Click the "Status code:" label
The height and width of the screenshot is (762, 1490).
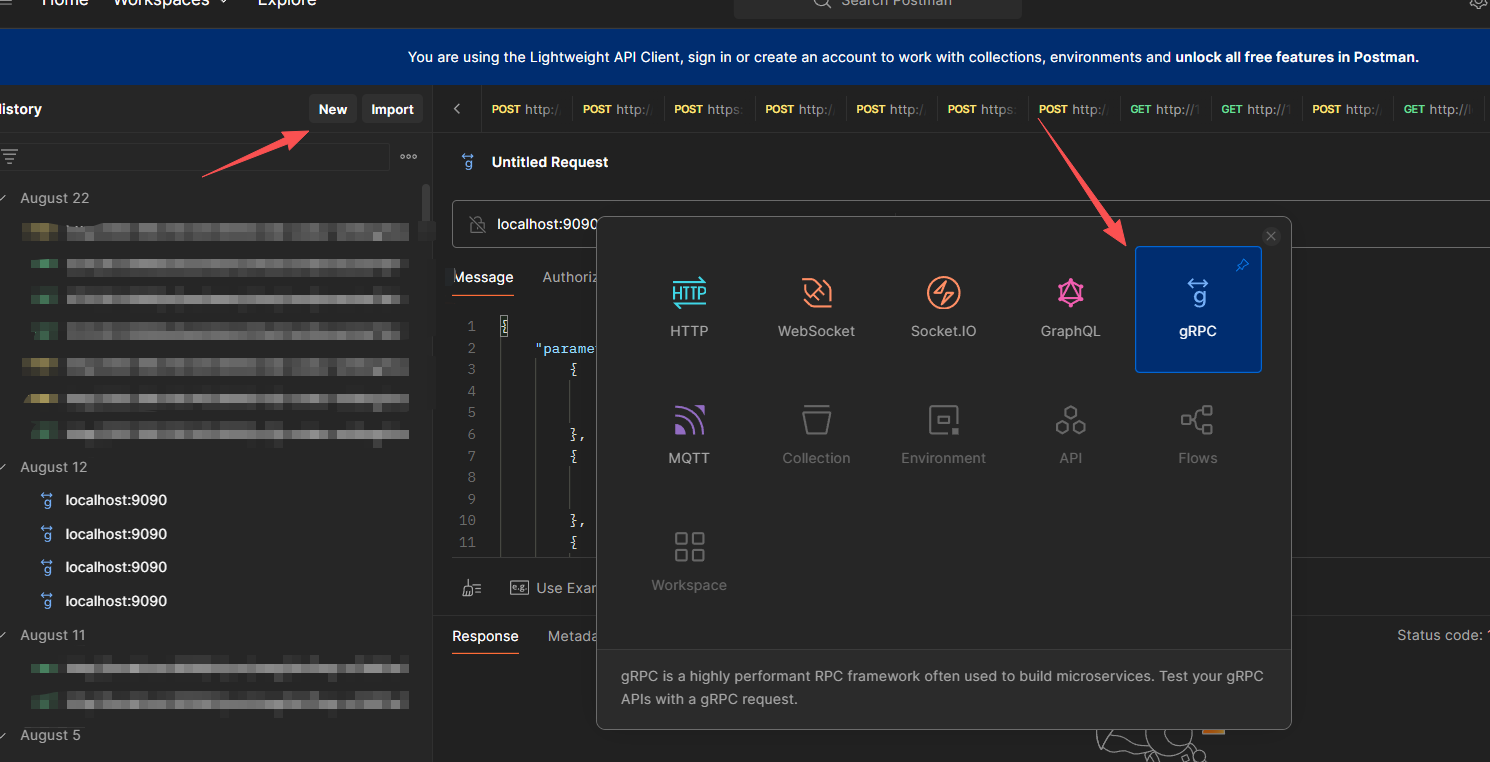[x=1439, y=635]
